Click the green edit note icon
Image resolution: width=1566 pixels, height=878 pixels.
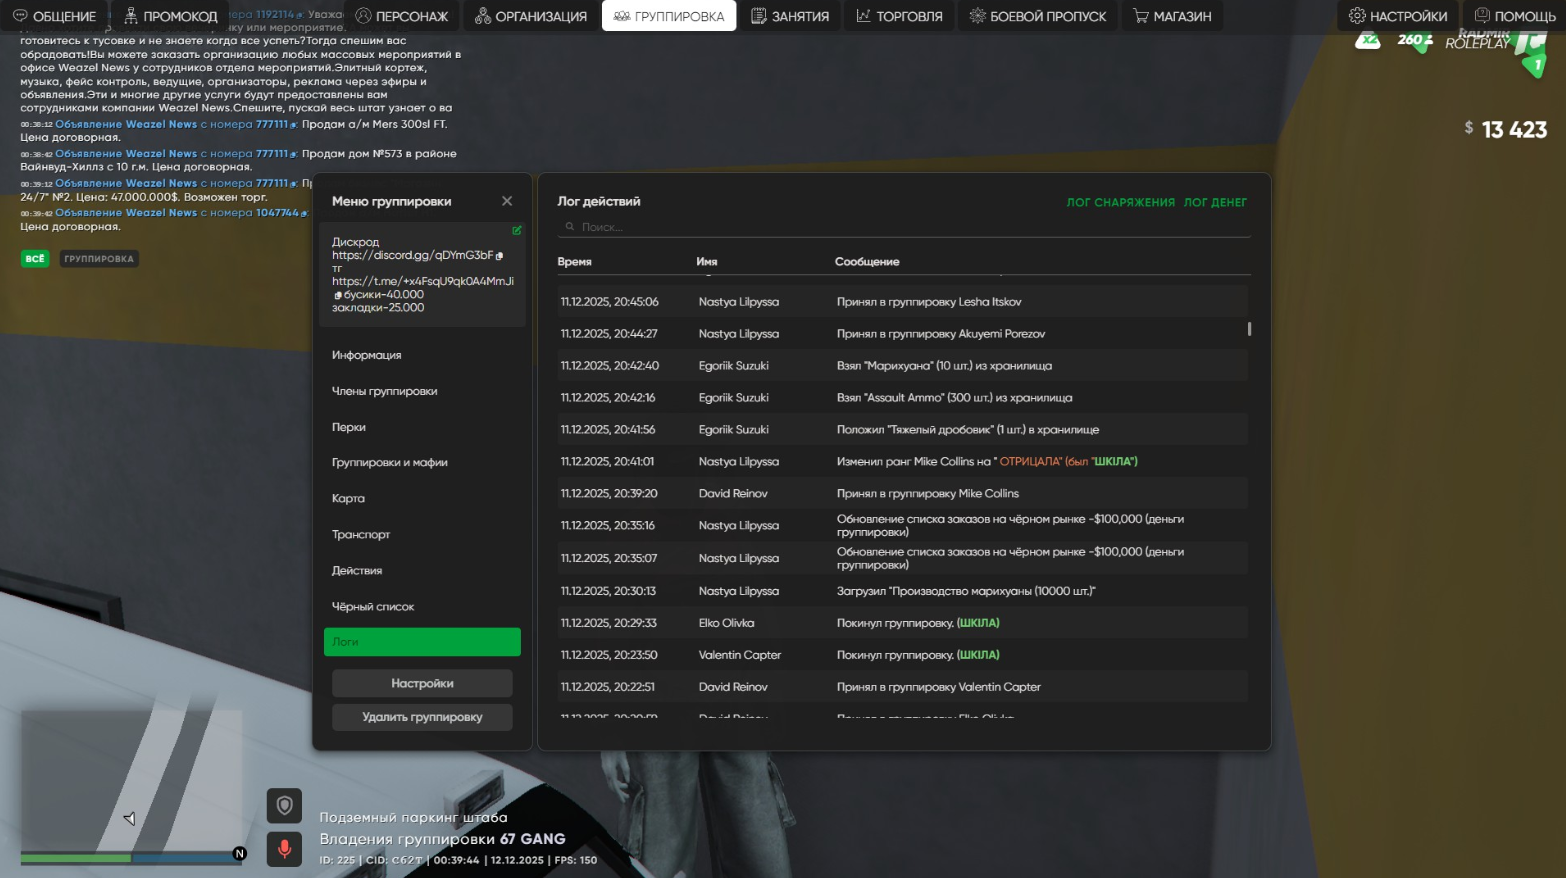[517, 230]
